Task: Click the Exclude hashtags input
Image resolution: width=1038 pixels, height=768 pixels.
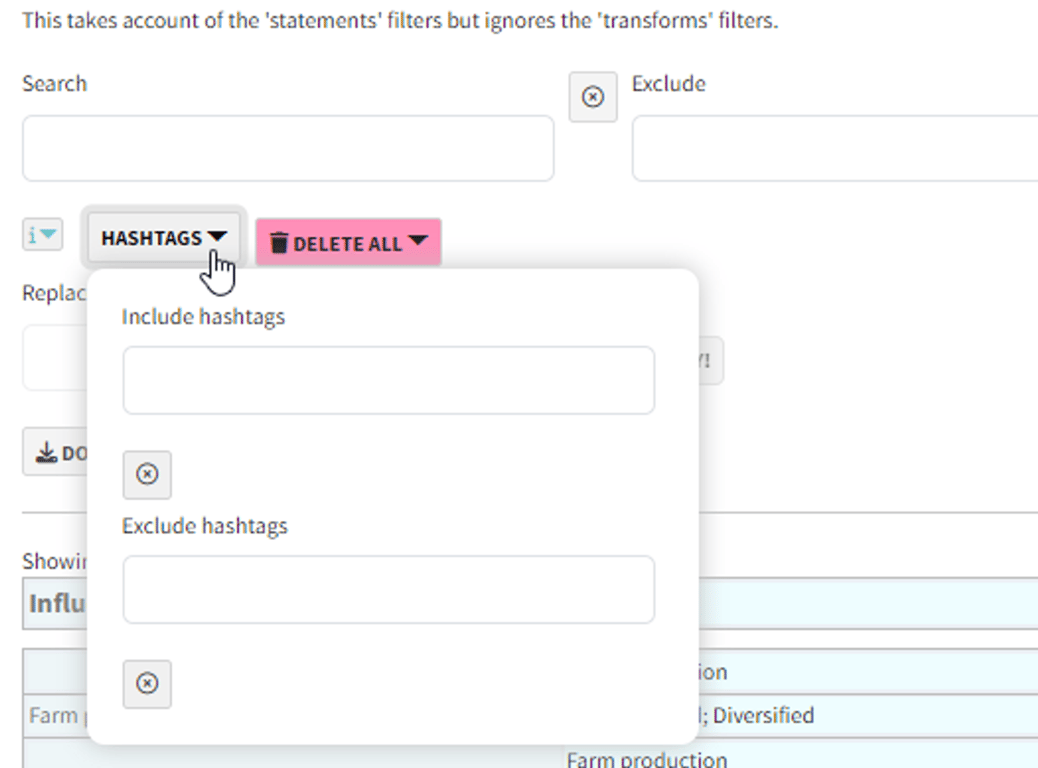Action: [x=388, y=589]
